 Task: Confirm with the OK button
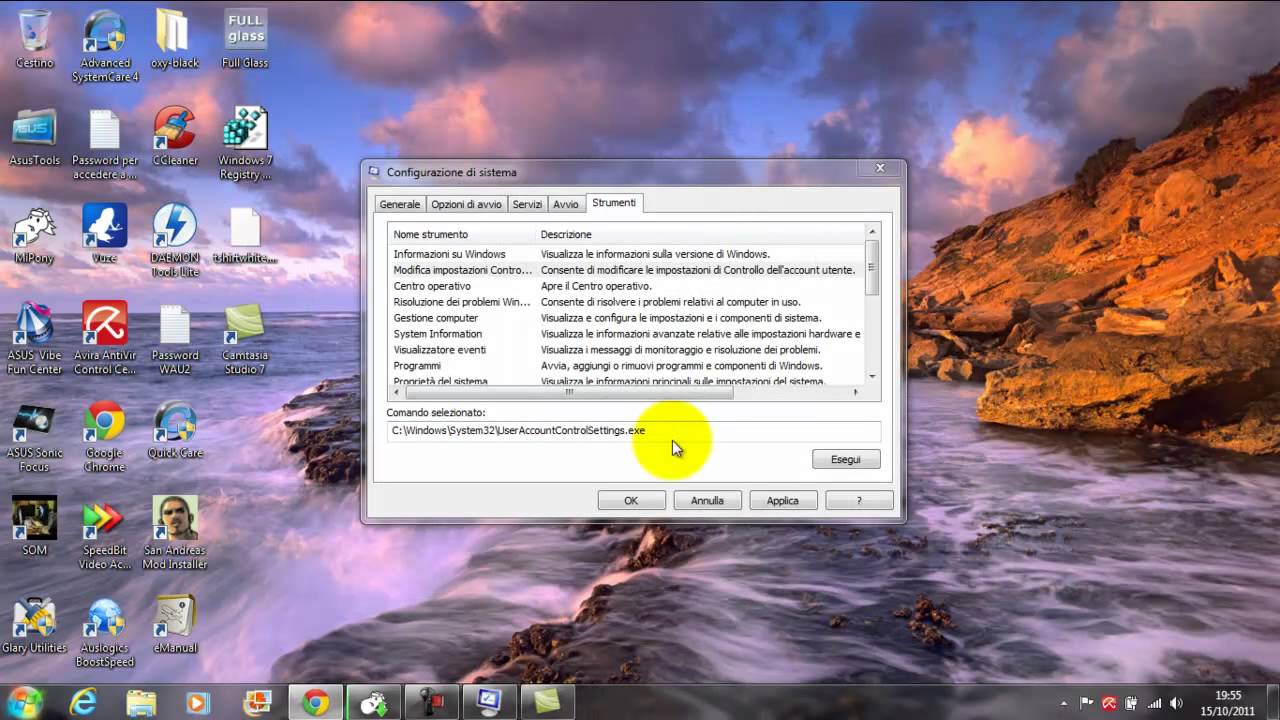point(631,500)
